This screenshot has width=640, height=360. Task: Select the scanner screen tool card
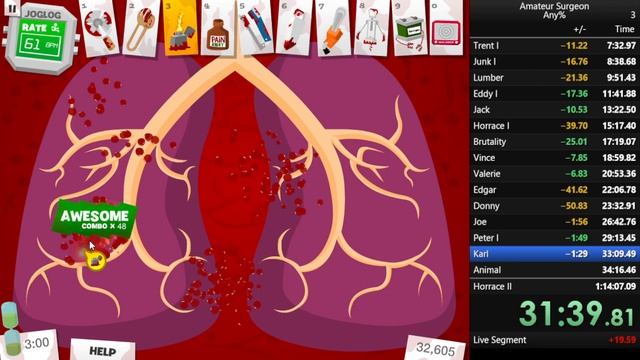[446, 28]
